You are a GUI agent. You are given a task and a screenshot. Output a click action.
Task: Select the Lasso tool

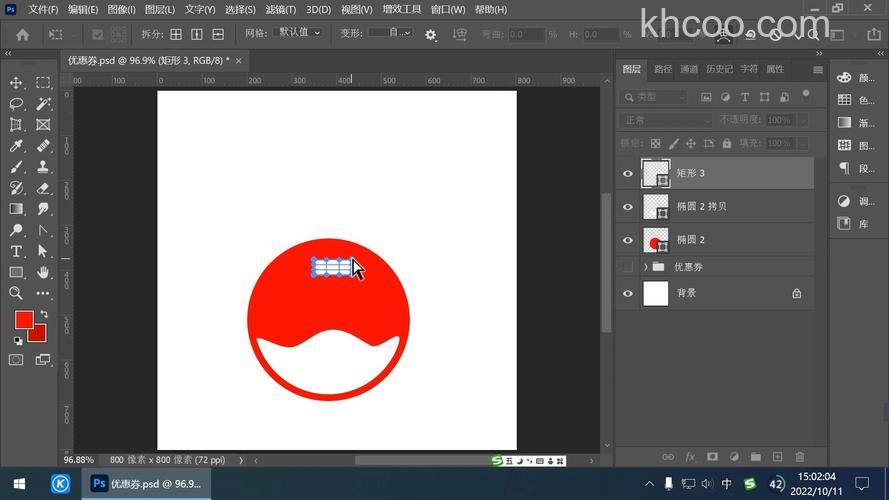click(16, 104)
